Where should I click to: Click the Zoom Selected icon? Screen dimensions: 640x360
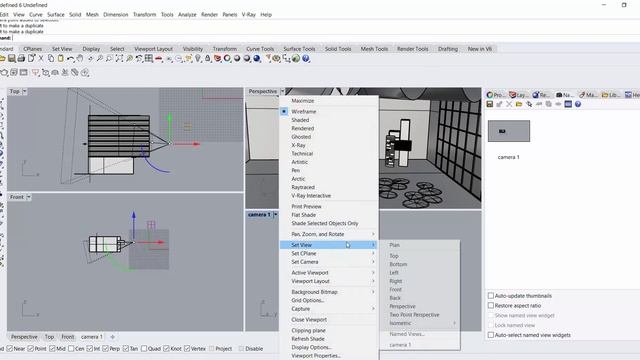[x=129, y=58]
